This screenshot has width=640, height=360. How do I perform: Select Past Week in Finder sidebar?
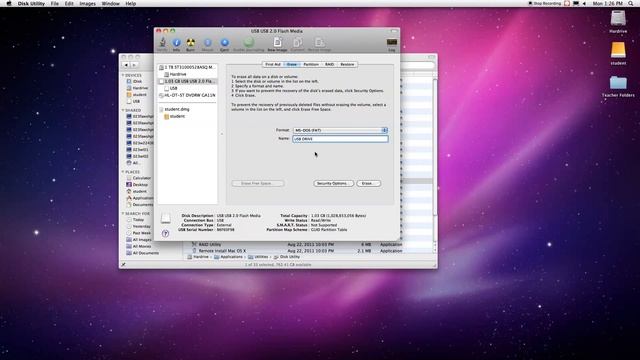pos(138,233)
